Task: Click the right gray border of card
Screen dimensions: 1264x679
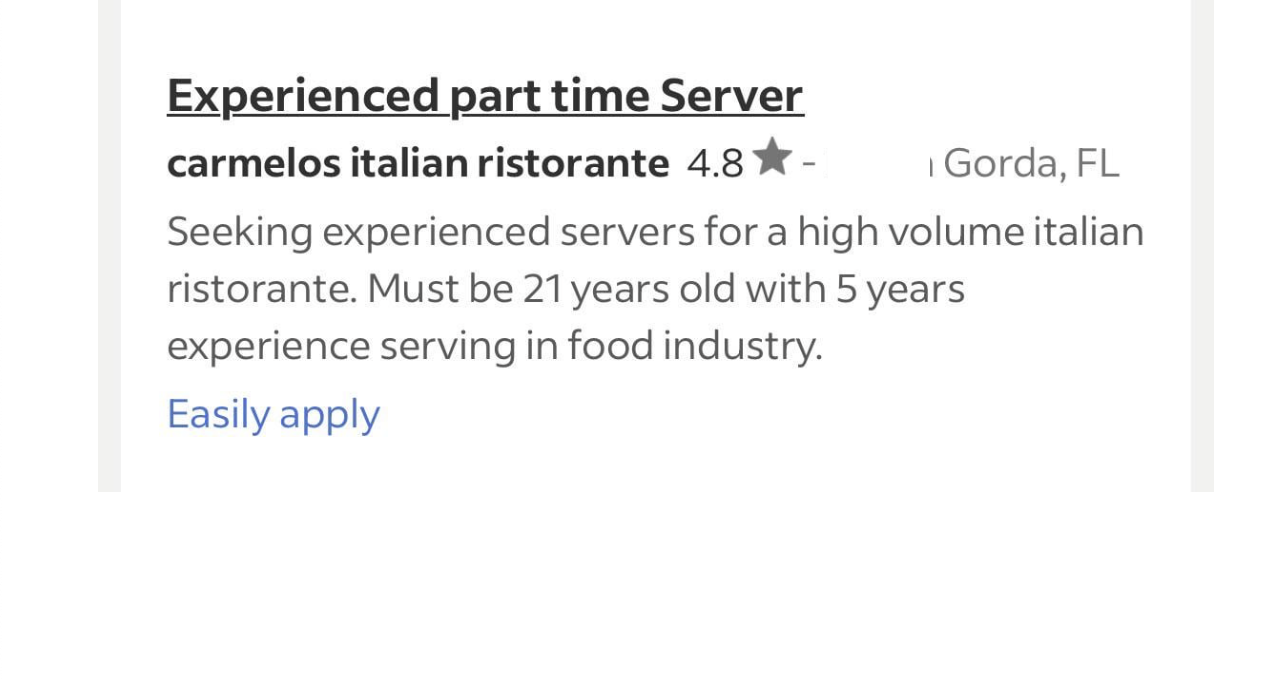Action: (1202, 250)
